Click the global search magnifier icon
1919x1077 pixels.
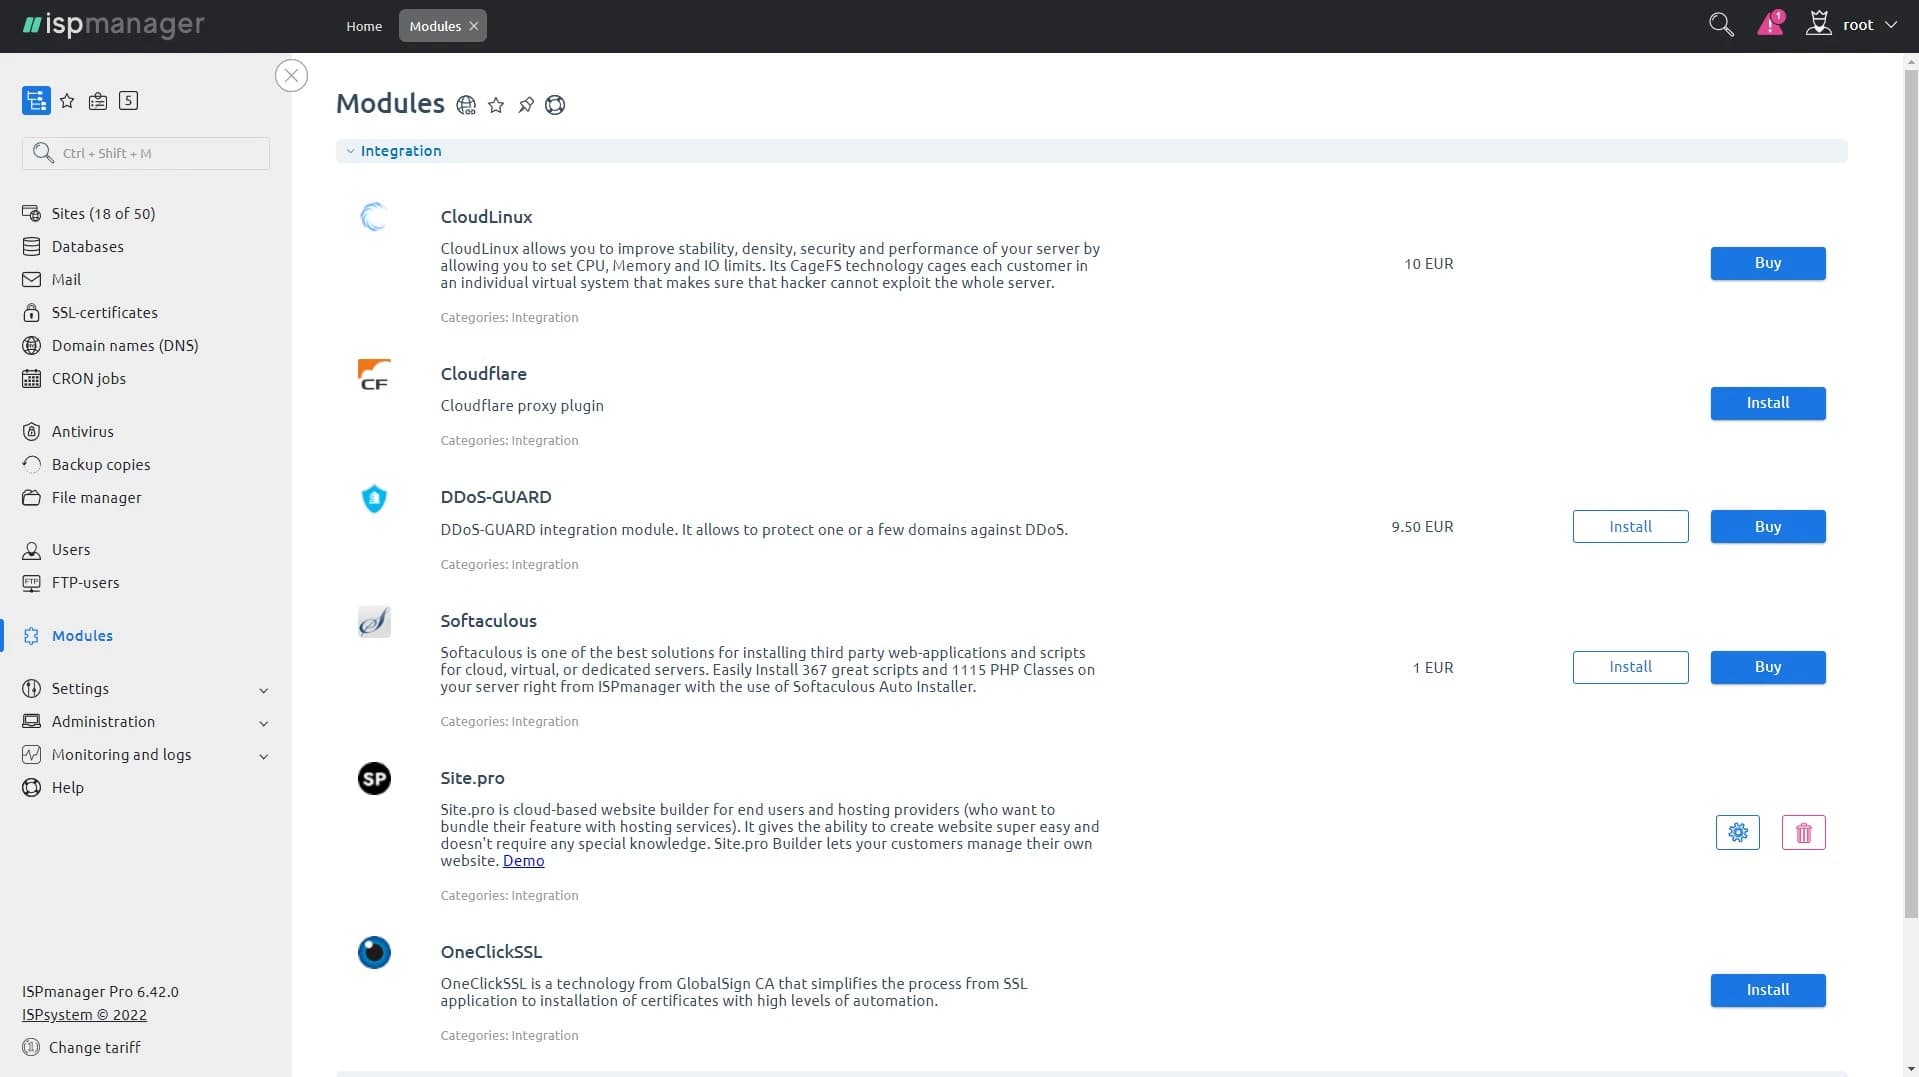coord(1720,25)
